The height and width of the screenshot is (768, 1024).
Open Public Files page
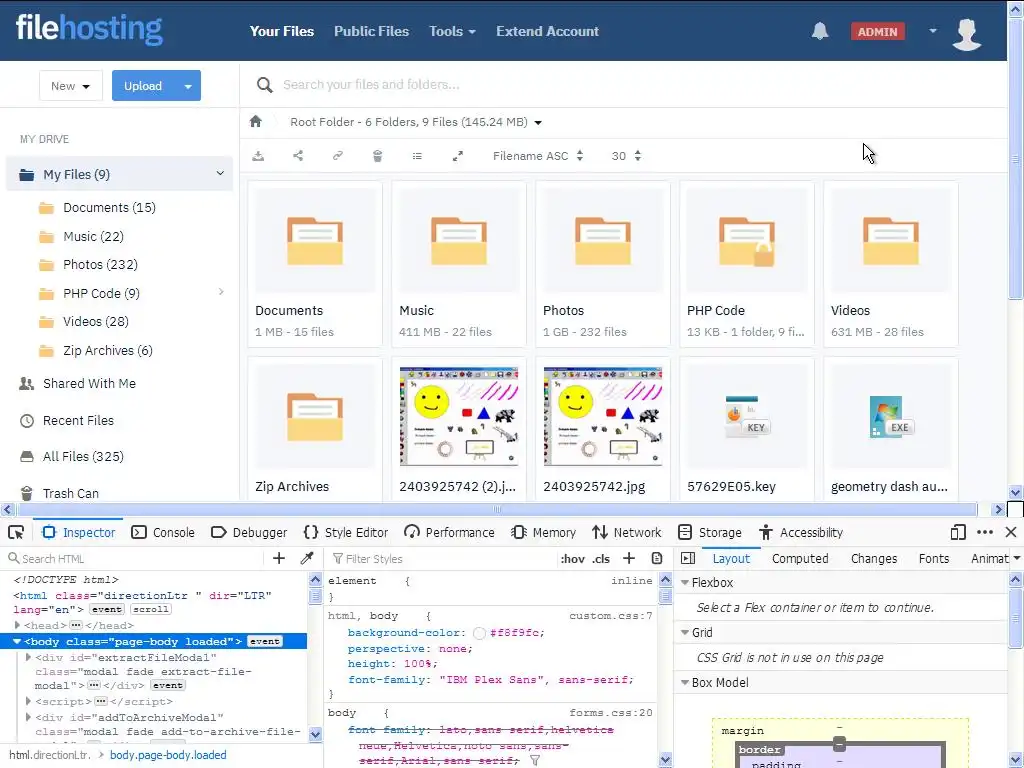pos(371,31)
